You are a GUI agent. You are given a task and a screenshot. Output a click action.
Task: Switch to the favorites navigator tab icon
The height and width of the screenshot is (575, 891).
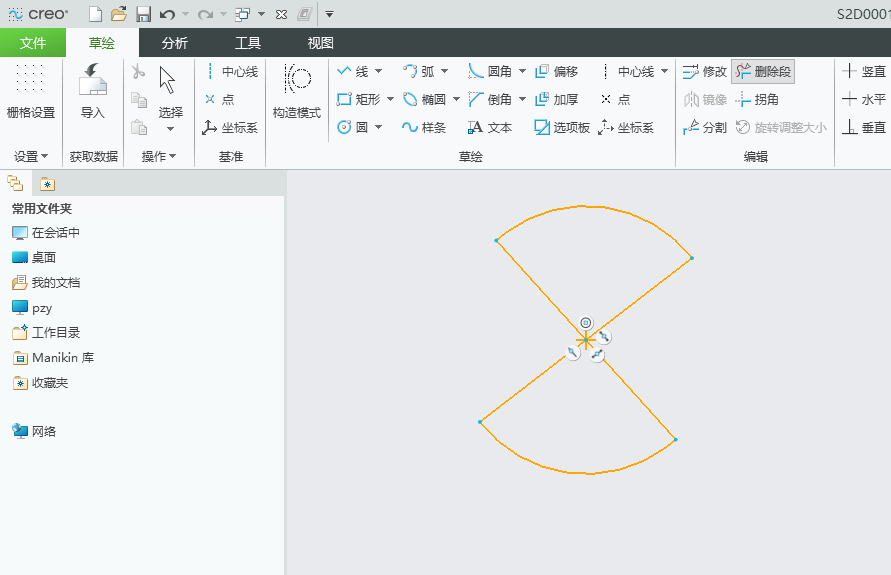47,184
